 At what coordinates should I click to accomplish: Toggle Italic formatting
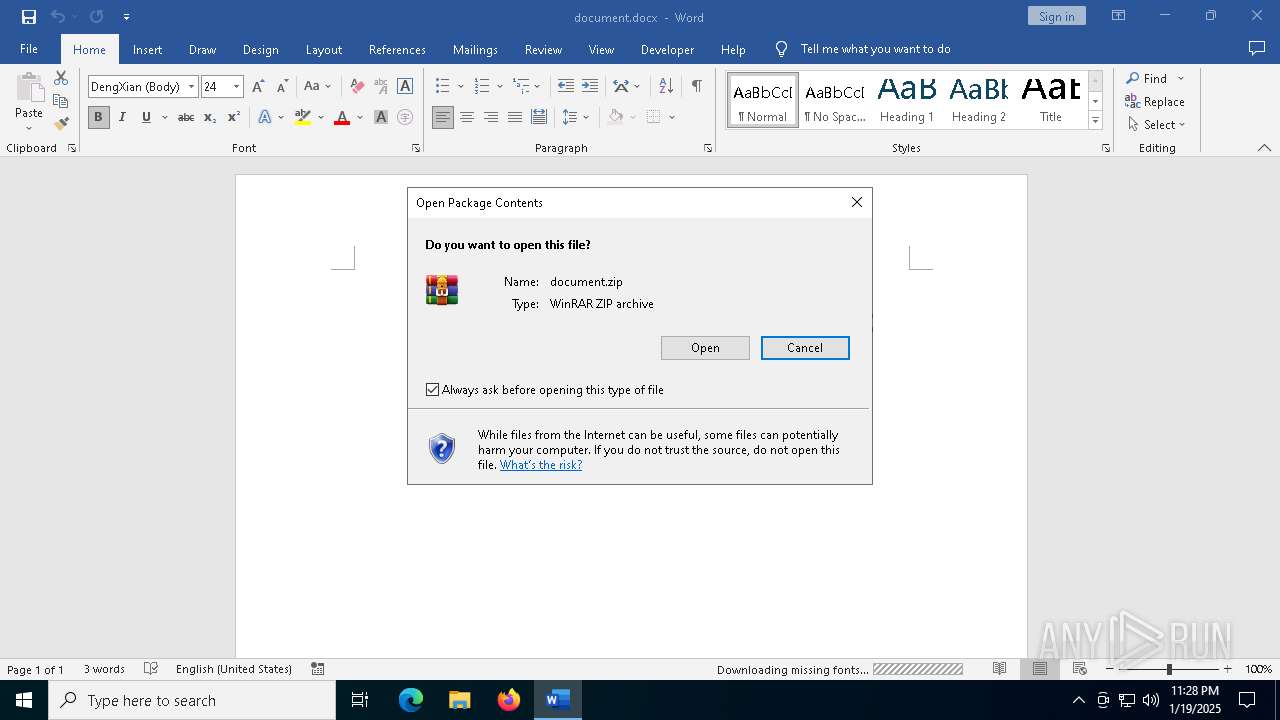pos(122,118)
